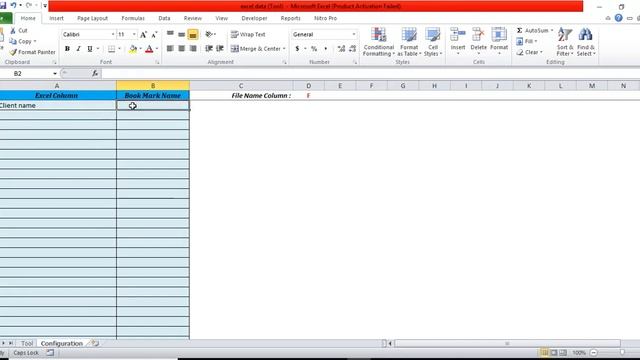
Task: Switch to the Tool sheet tab
Action: (x=27, y=343)
